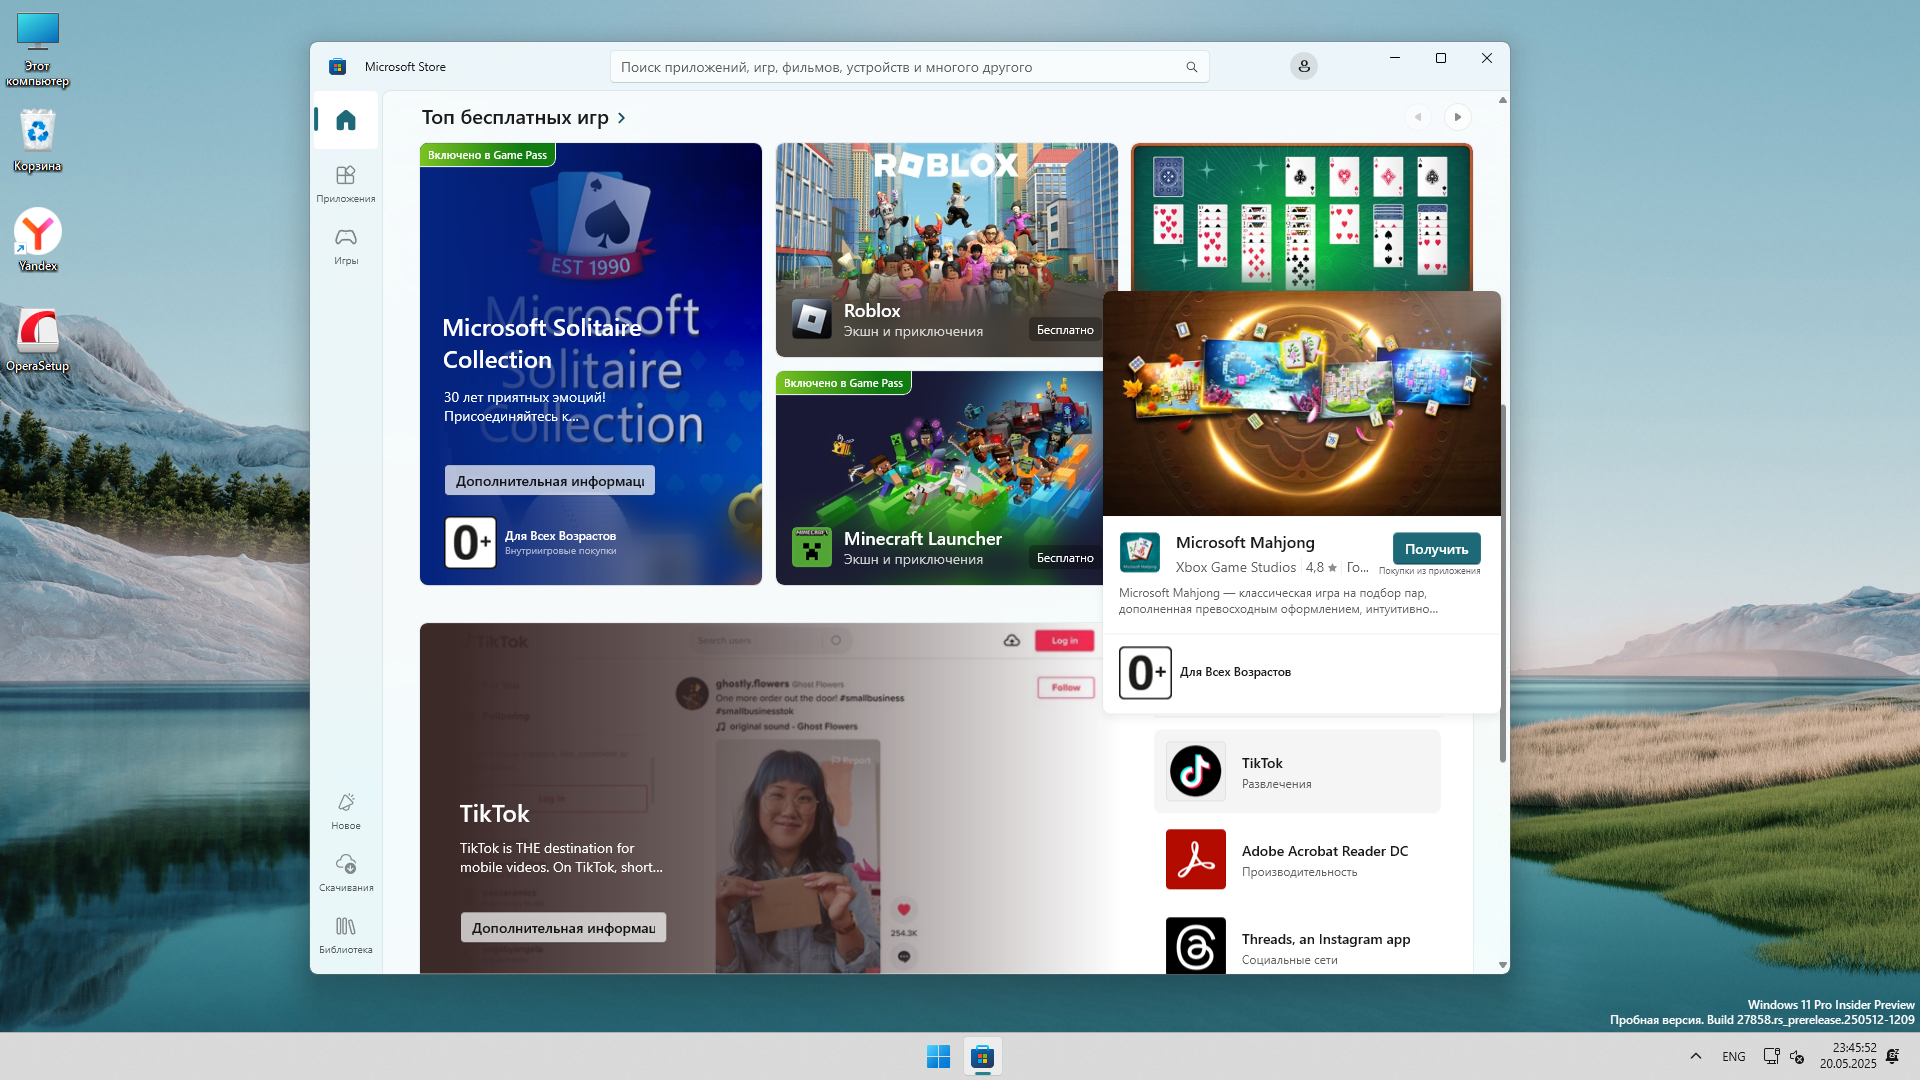Open Windows Start button on taskbar
This screenshot has height=1080, width=1920.
938,1056
